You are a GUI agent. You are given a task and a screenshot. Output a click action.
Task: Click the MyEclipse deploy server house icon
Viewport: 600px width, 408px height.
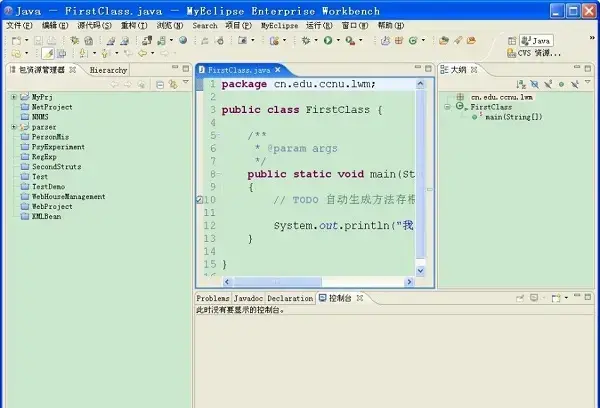click(89, 40)
